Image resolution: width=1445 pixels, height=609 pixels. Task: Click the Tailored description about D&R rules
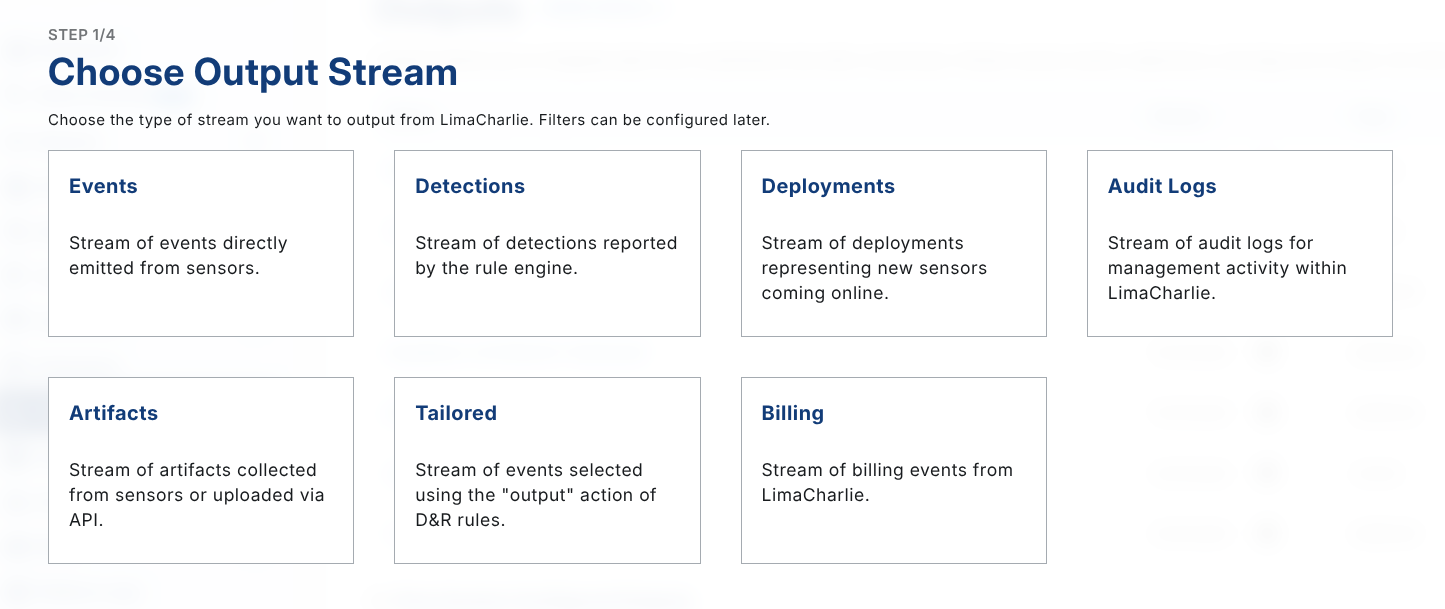coord(535,495)
